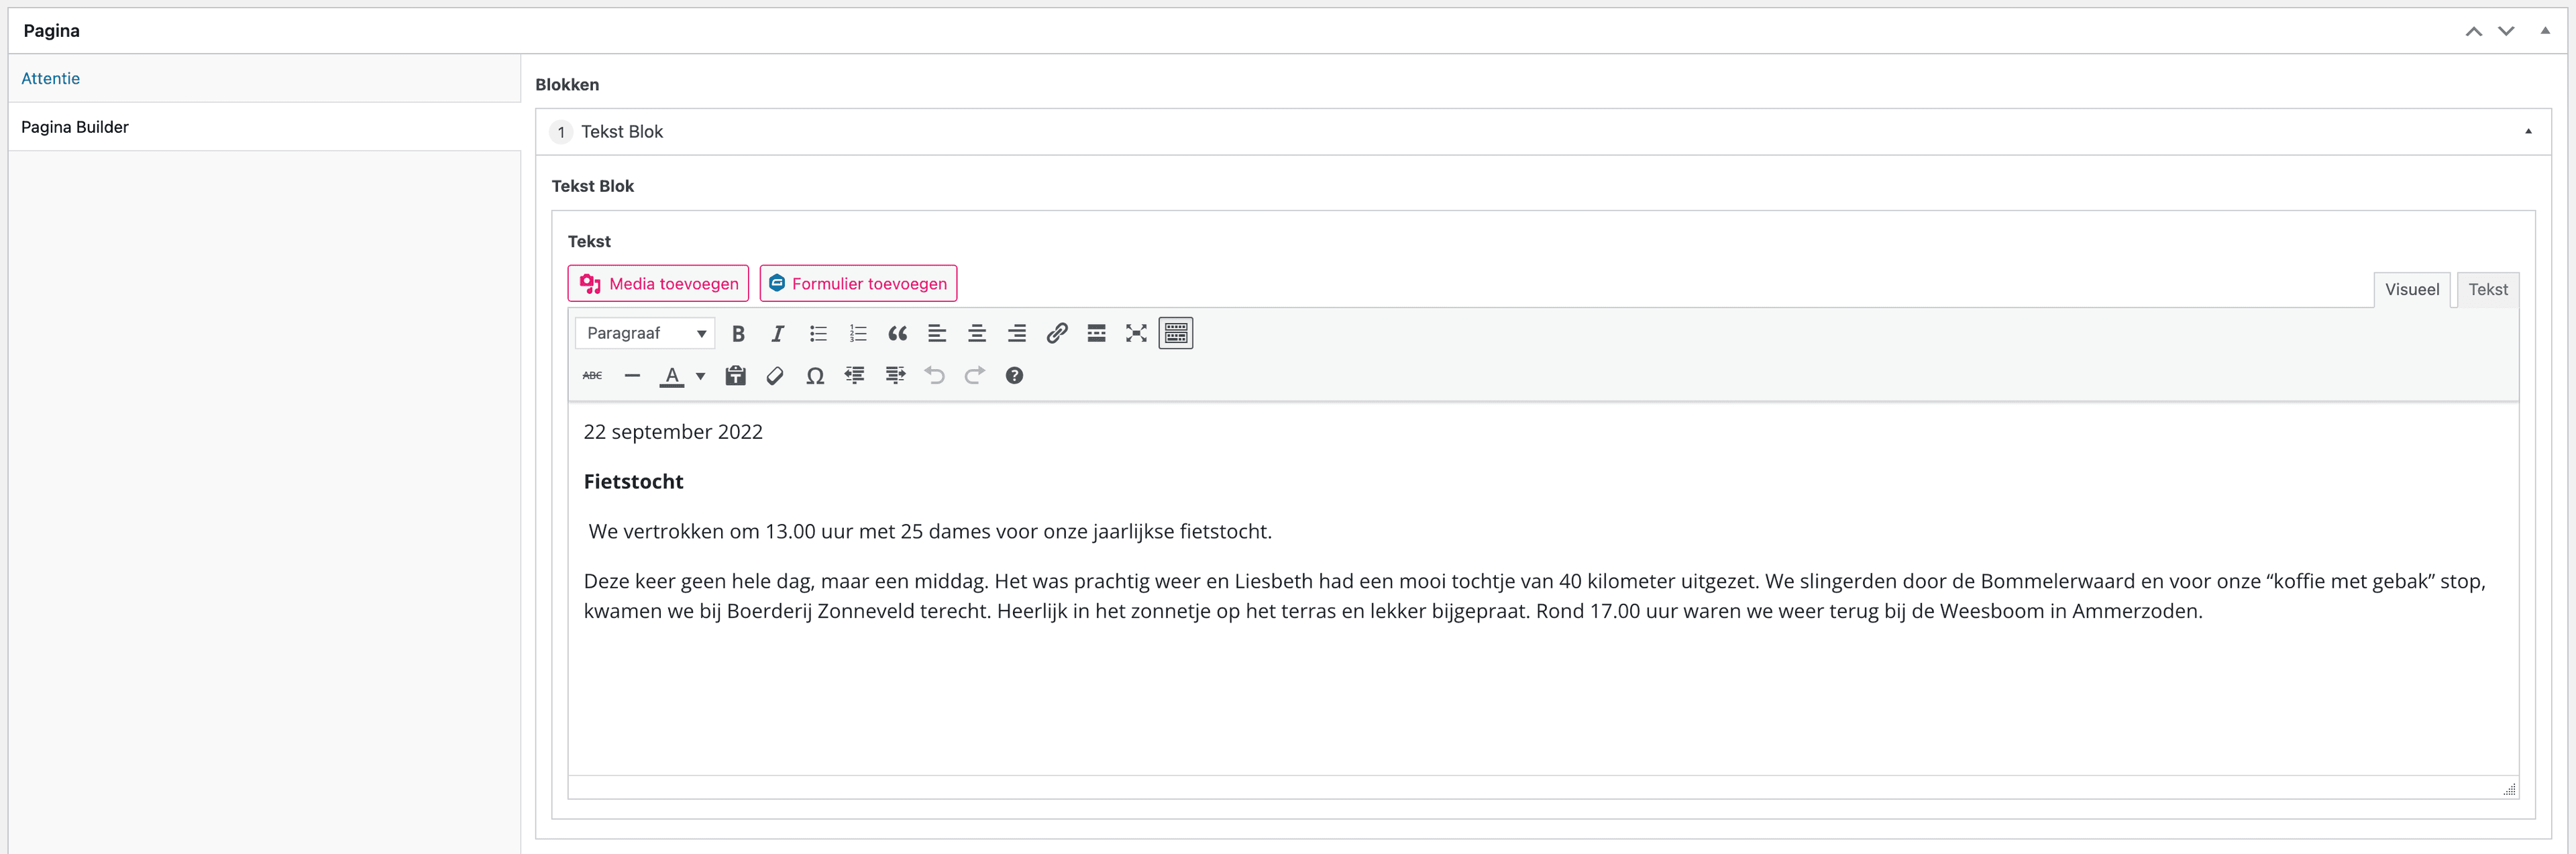Use the editor resize handle
Viewport: 2576px width, 854px height.
(2509, 789)
